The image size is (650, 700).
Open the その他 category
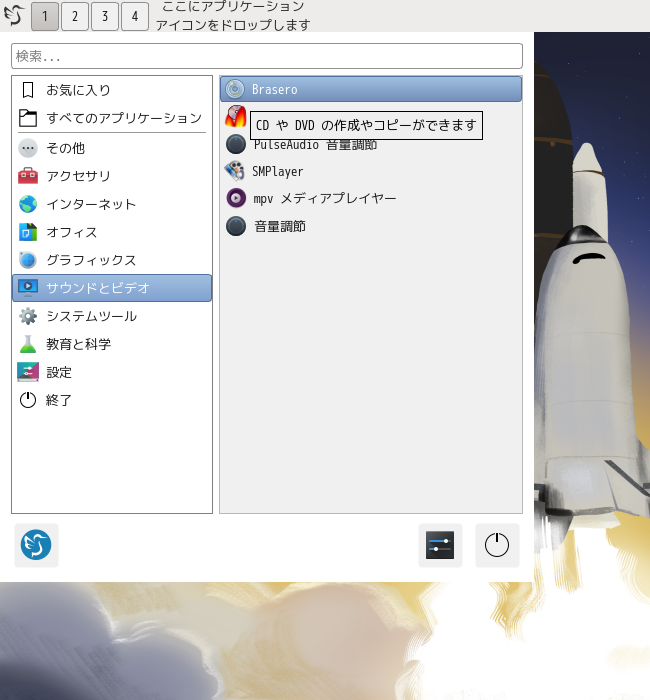pyautogui.click(x=112, y=148)
